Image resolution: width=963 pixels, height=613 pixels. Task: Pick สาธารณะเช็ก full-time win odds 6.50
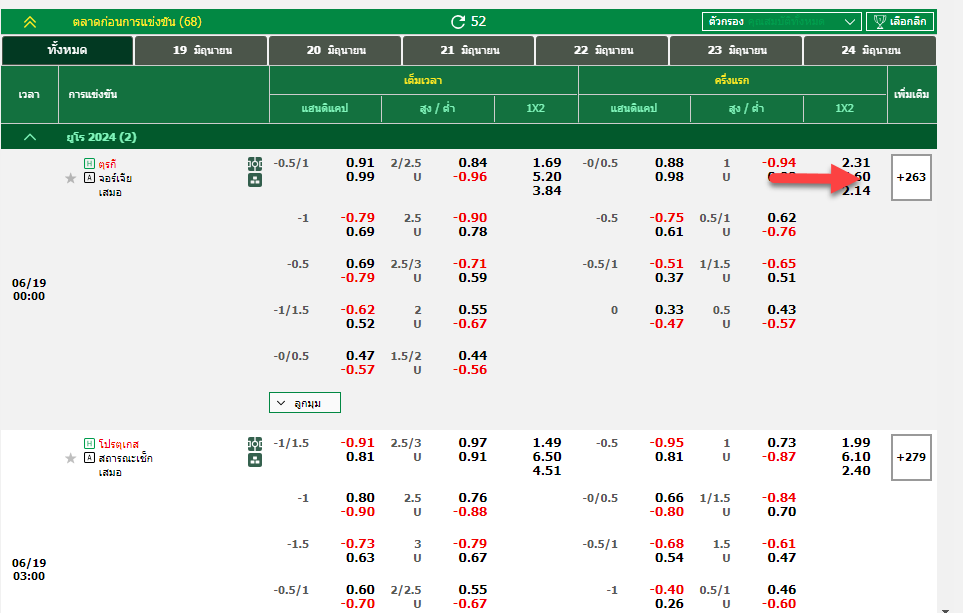[x=547, y=457]
